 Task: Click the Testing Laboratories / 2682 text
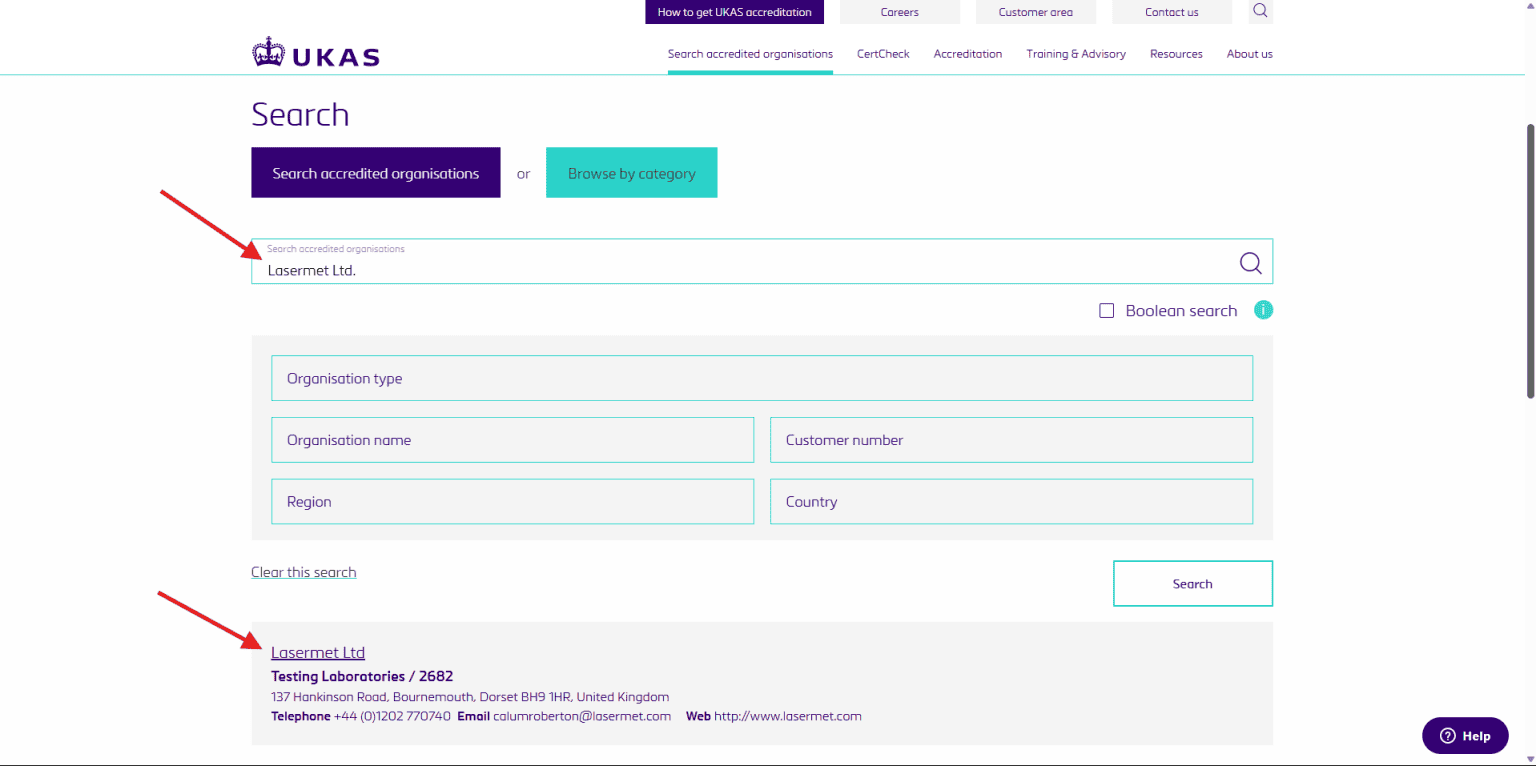362,676
